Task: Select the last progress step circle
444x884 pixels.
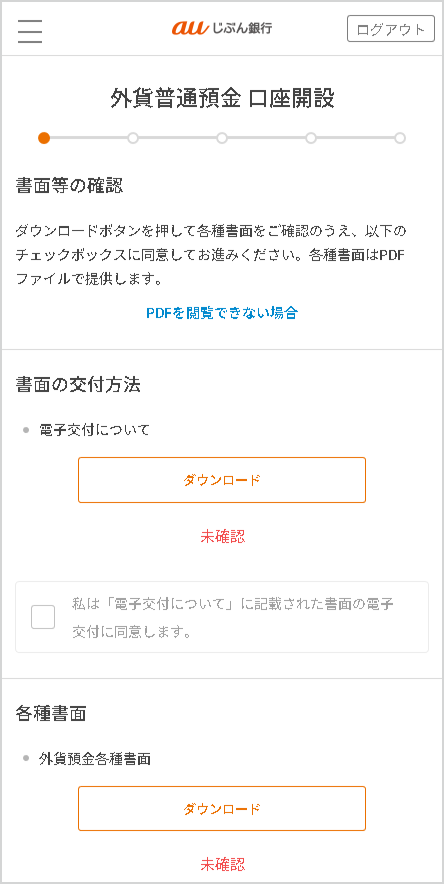Action: click(x=400, y=138)
